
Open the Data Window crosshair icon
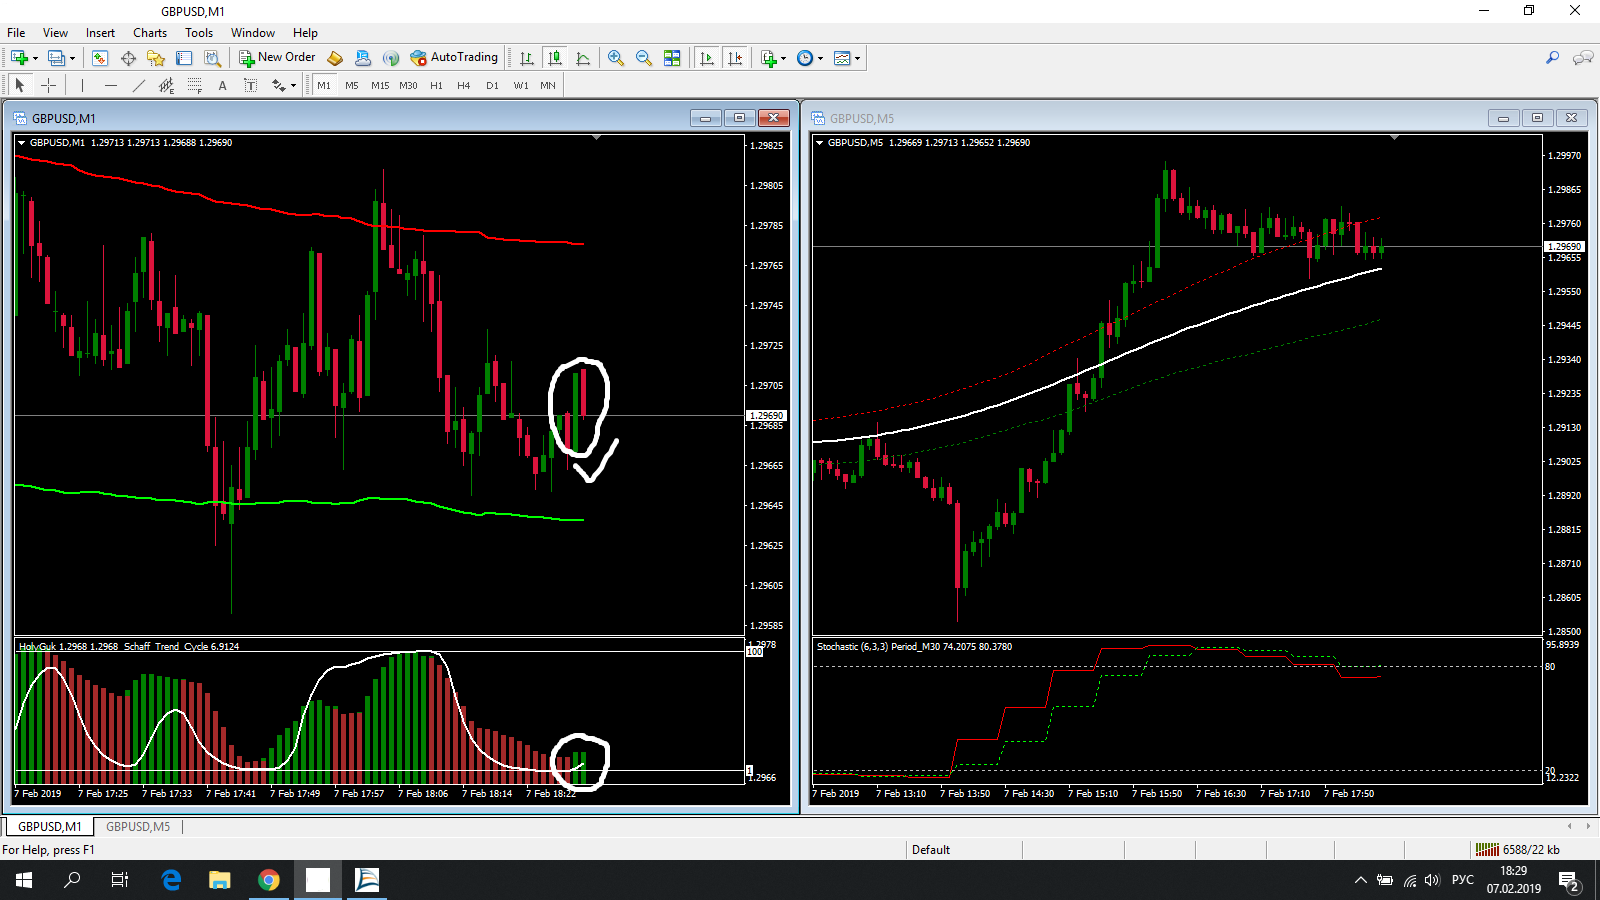tap(128, 58)
